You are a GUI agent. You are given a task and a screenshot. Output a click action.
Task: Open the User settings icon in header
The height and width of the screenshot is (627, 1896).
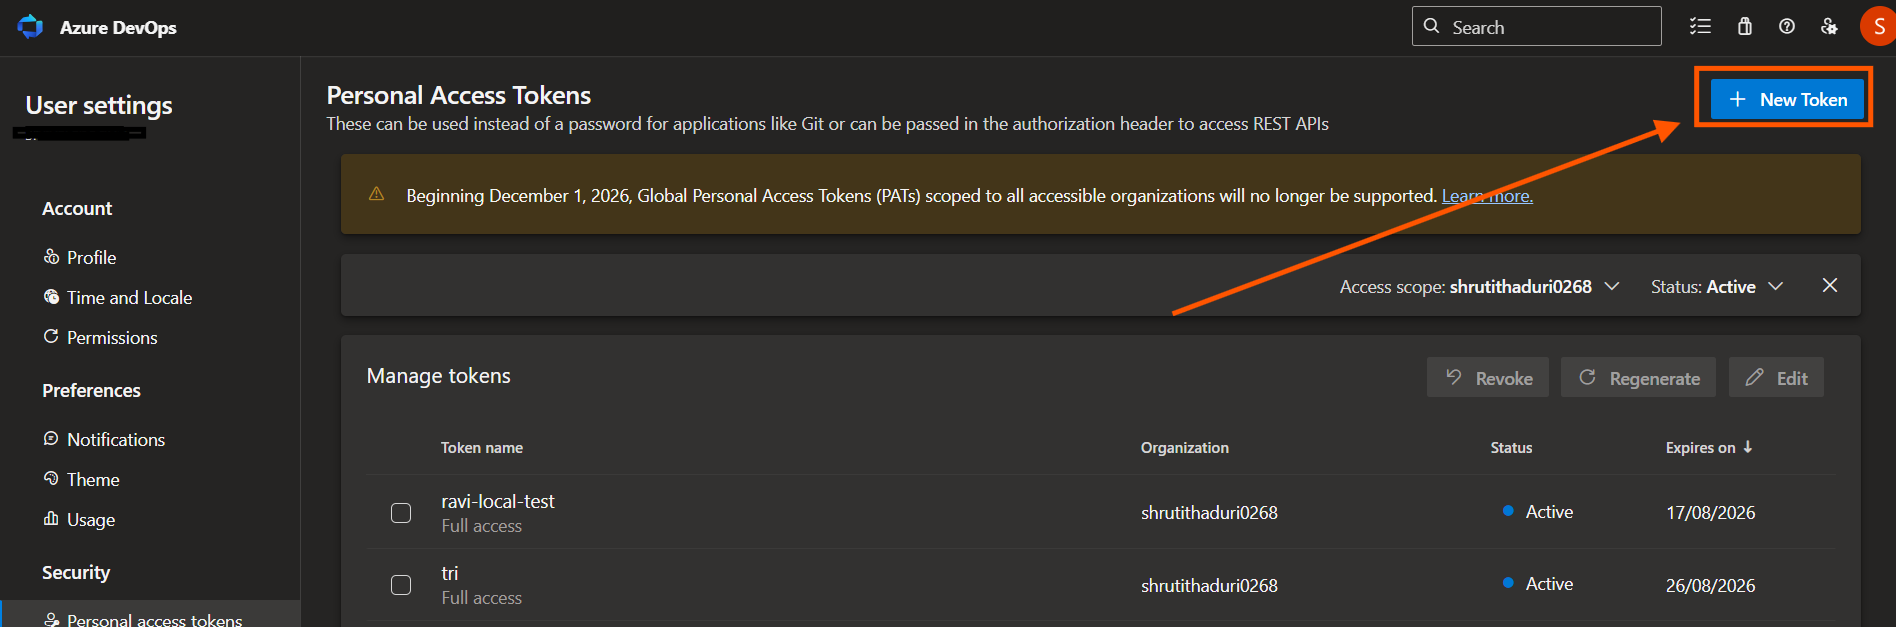pyautogui.click(x=1829, y=26)
